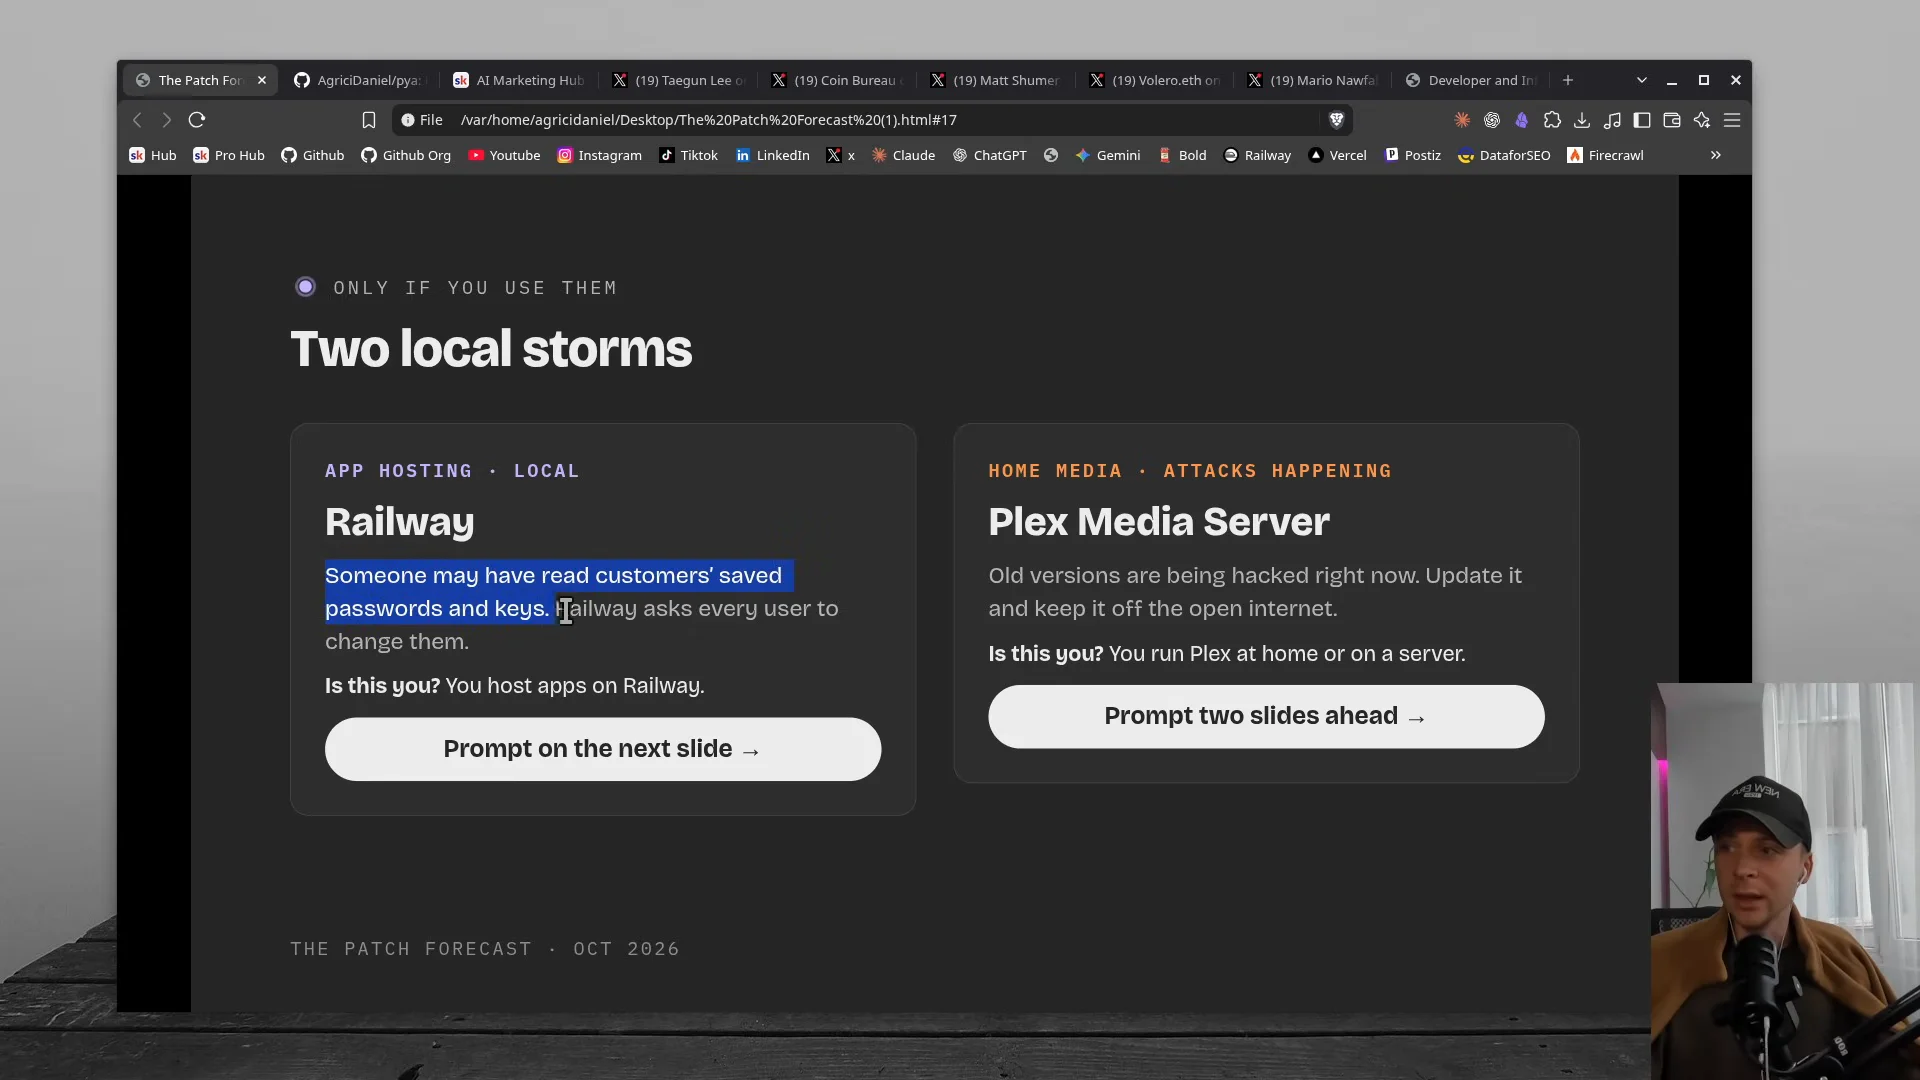Switch to the AI Marketing Hub tab
The image size is (1920, 1080).
pyautogui.click(x=519, y=80)
